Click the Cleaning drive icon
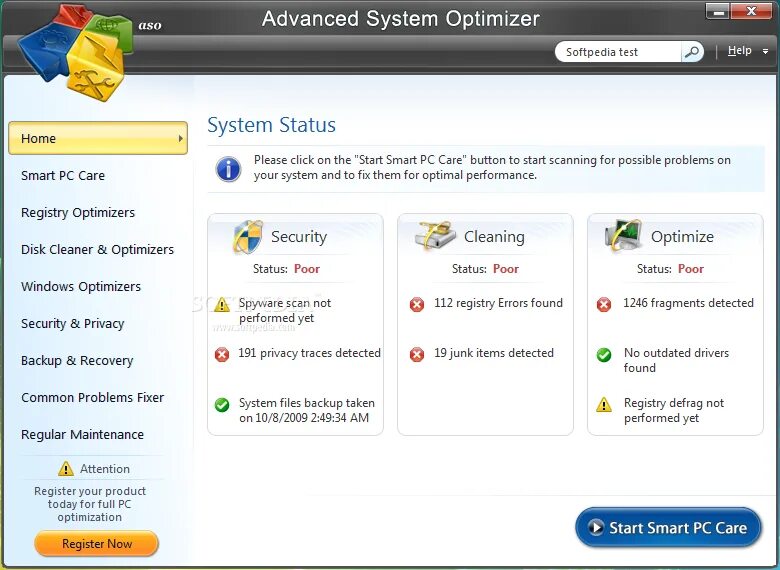The image size is (780, 570). (x=436, y=235)
